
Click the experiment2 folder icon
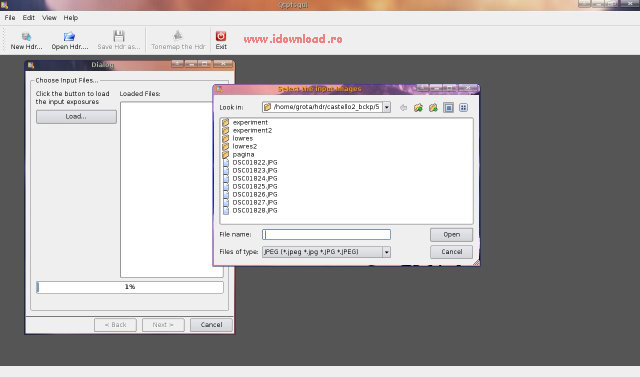226,131
